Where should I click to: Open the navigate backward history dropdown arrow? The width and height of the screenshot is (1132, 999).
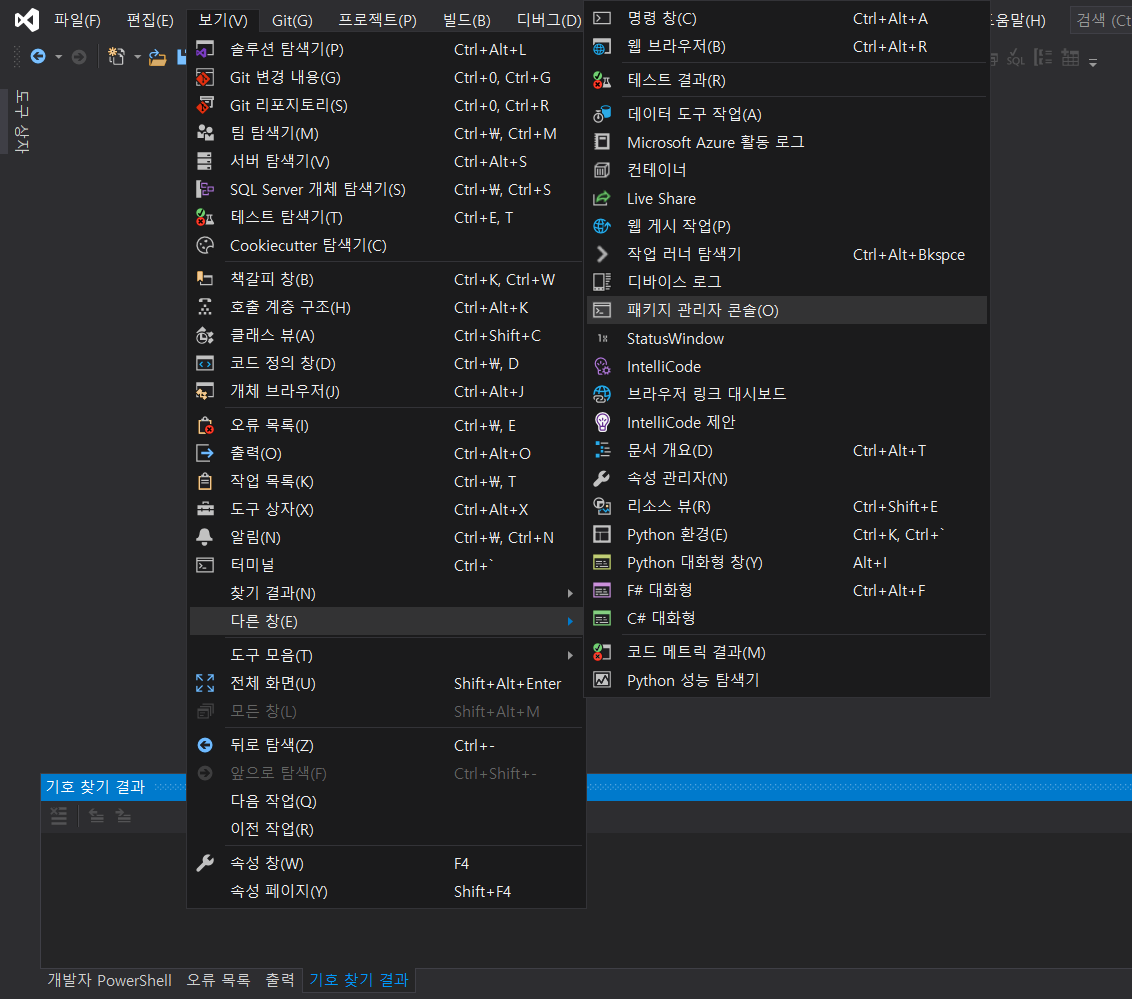58,57
